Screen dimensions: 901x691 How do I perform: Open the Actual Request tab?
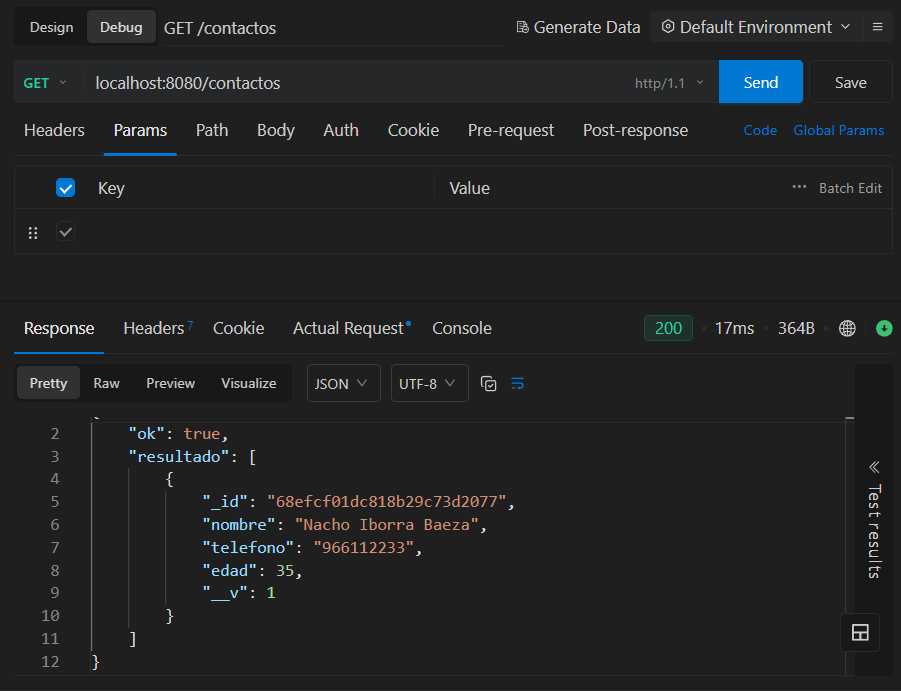pyautogui.click(x=347, y=328)
